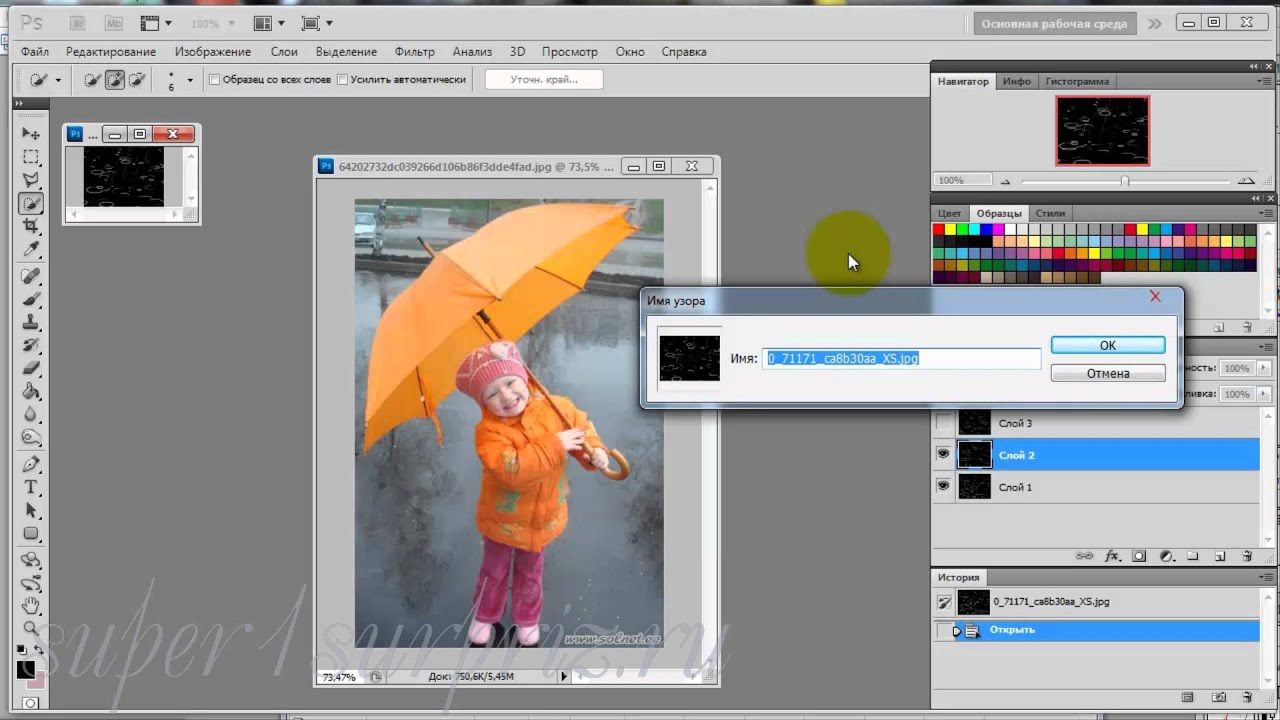Image resolution: width=1280 pixels, height=720 pixels.
Task: Delete layer with Layers trash icon
Action: tap(1246, 556)
